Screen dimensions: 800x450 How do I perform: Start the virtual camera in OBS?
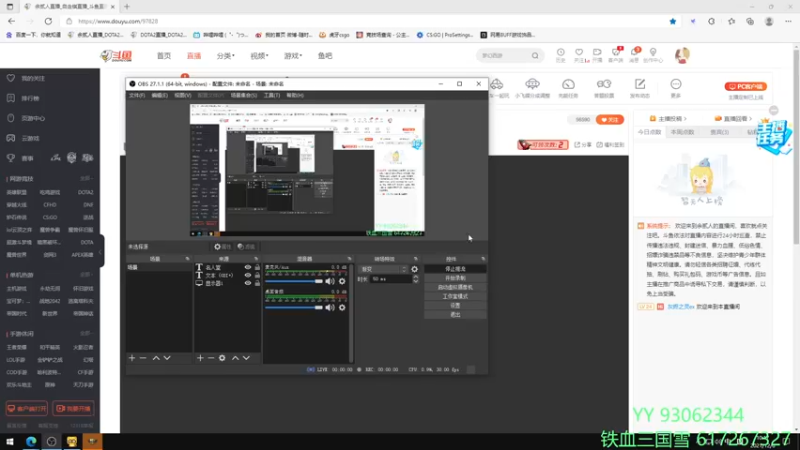[x=455, y=287]
